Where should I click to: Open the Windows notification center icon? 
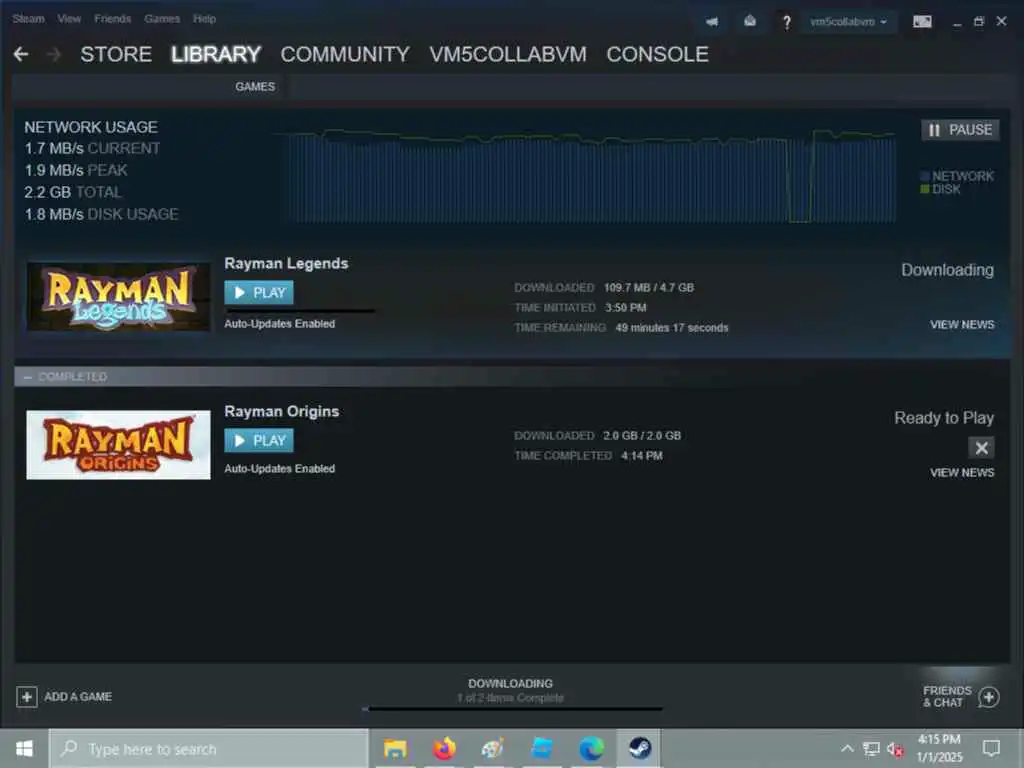[x=991, y=748]
